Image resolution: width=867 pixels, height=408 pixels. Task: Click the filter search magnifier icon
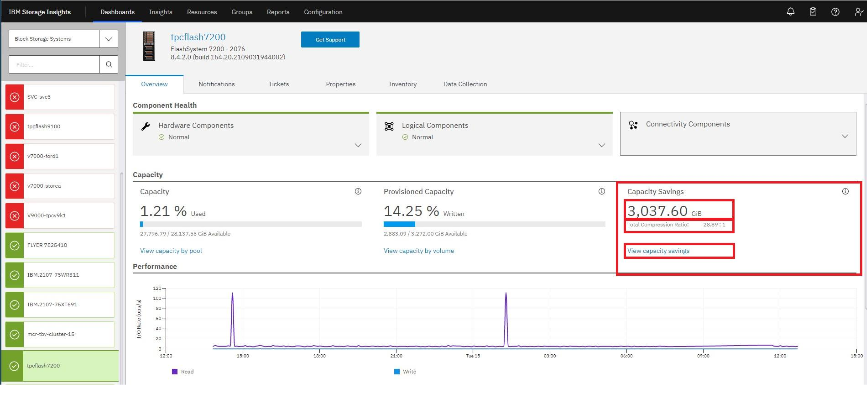click(x=110, y=64)
